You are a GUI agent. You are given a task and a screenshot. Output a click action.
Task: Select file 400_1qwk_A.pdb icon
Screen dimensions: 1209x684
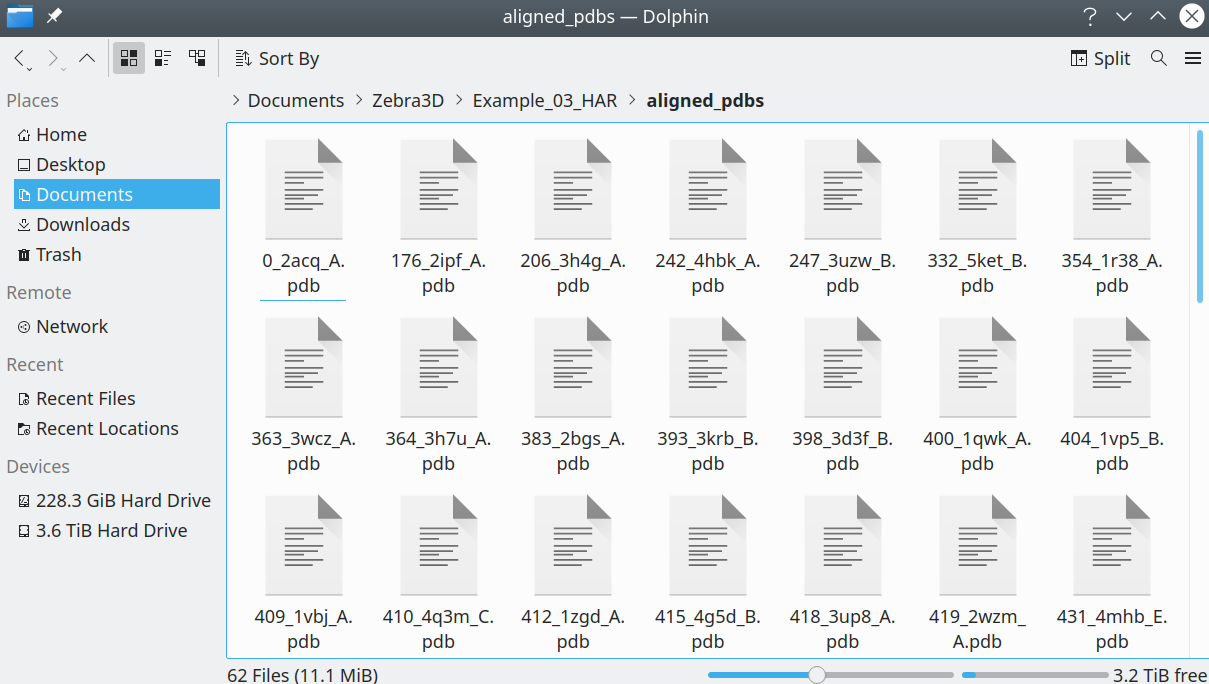coord(978,367)
